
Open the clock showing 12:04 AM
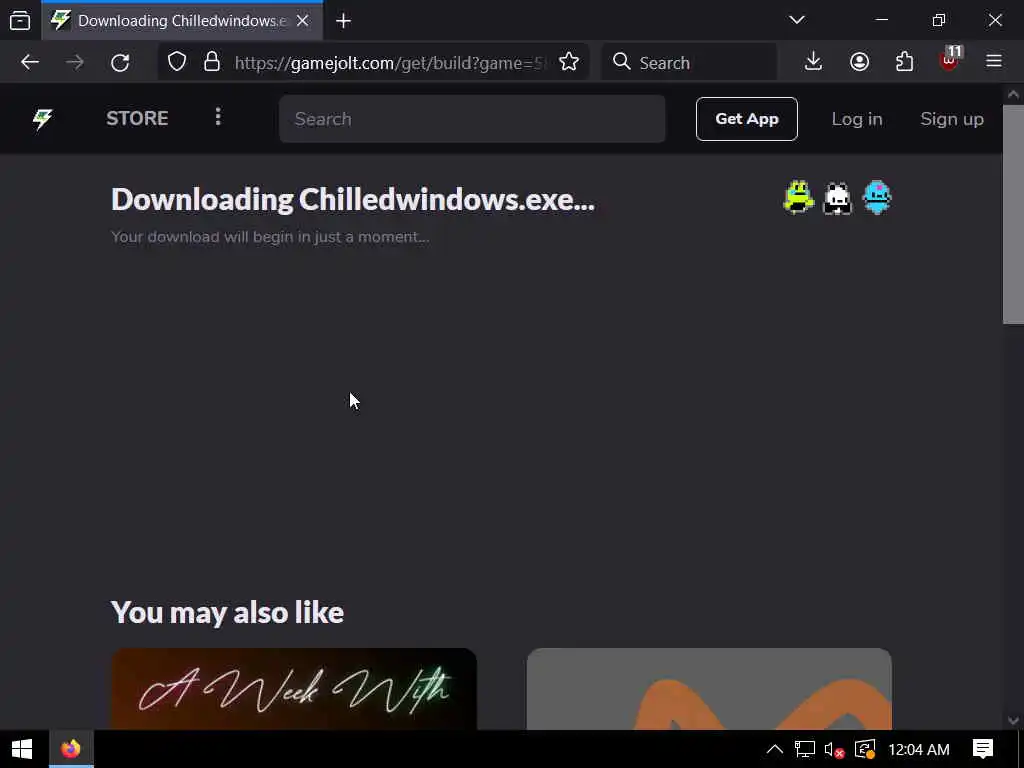tap(919, 749)
